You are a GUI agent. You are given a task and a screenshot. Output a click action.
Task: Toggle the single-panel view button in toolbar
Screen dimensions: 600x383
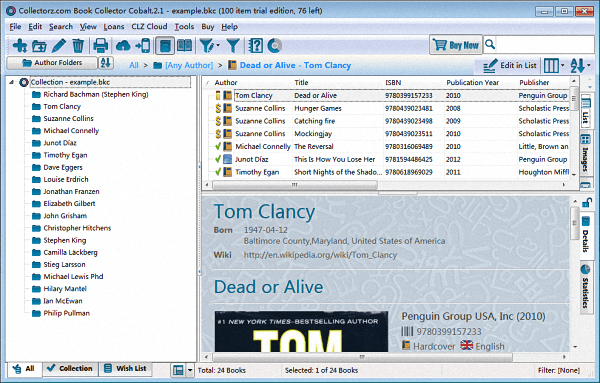point(165,46)
